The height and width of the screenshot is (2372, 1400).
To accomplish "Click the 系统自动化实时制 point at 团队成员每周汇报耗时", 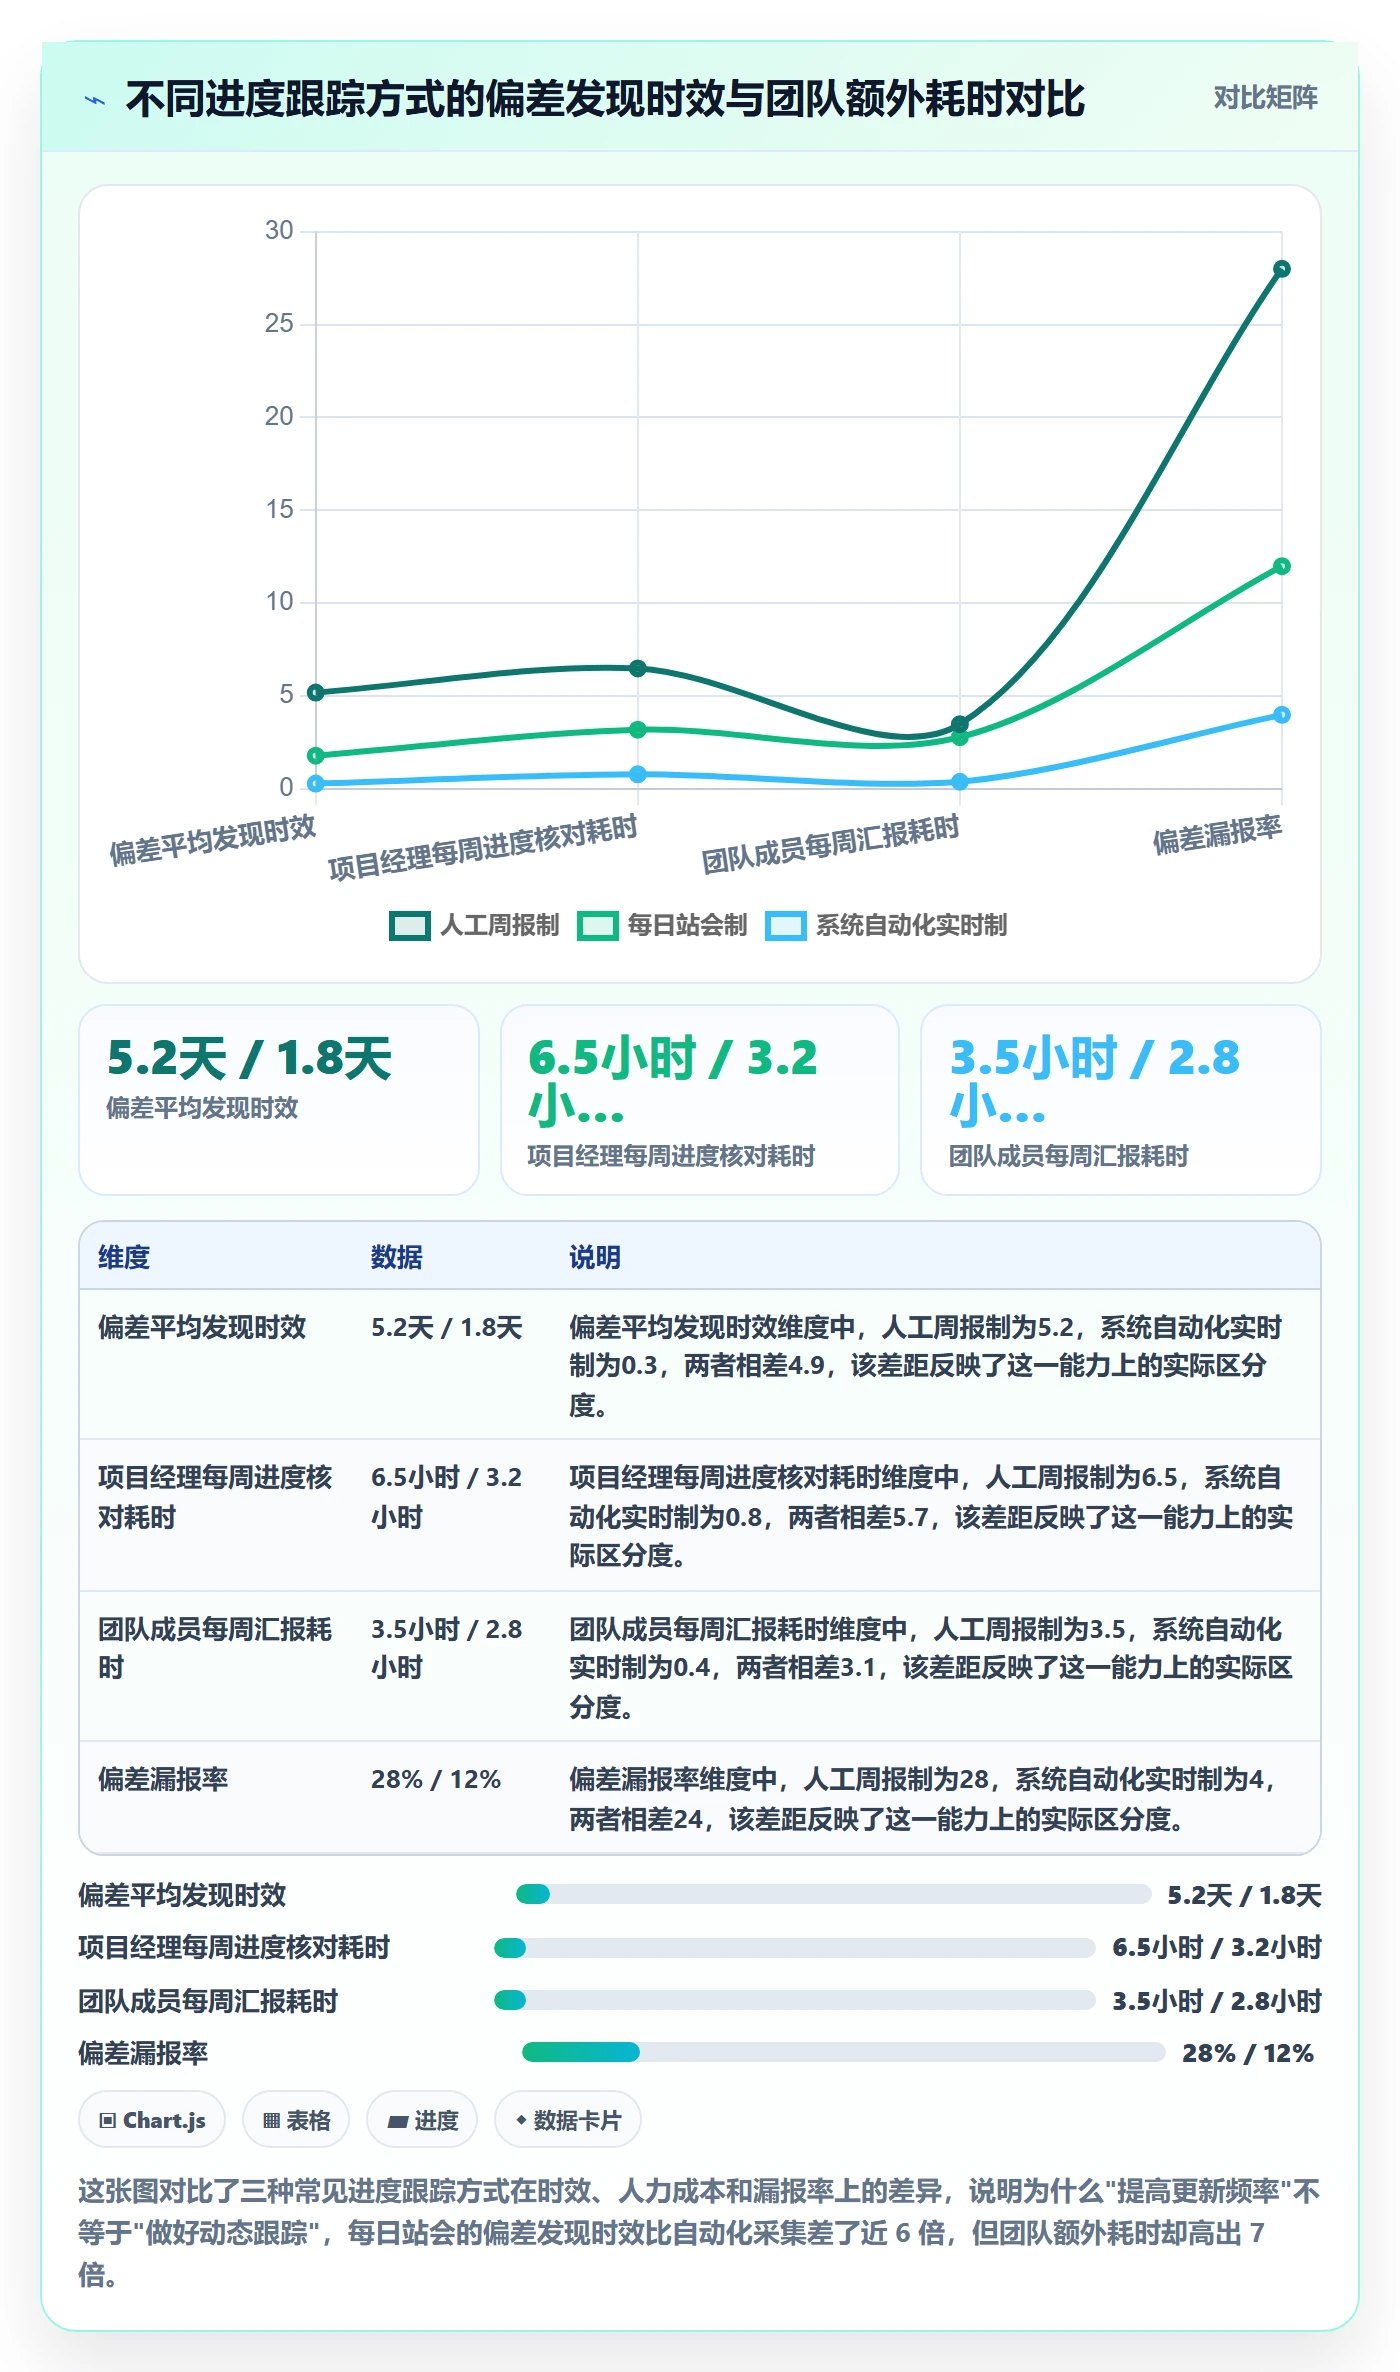I will [x=960, y=781].
